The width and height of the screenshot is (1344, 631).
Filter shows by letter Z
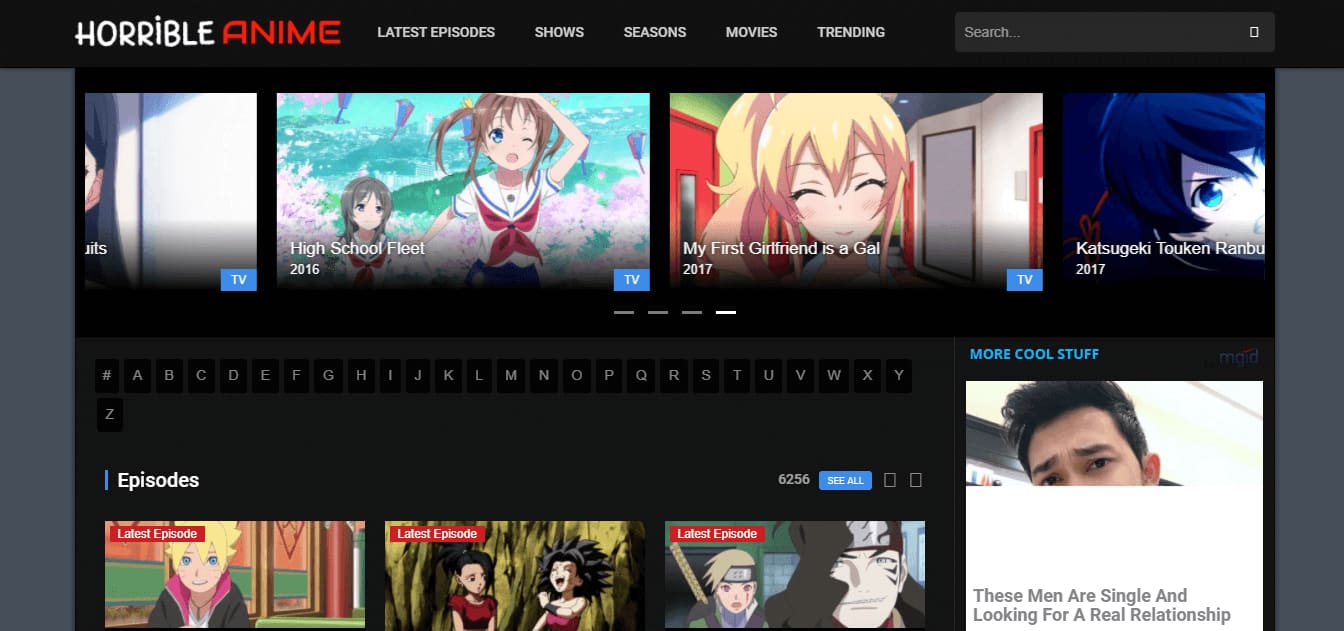(x=109, y=415)
